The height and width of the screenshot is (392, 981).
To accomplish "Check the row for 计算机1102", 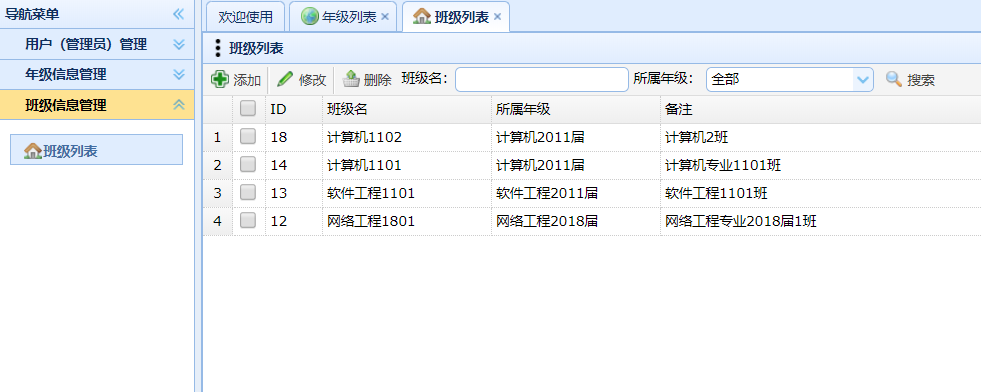I will [x=248, y=136].
